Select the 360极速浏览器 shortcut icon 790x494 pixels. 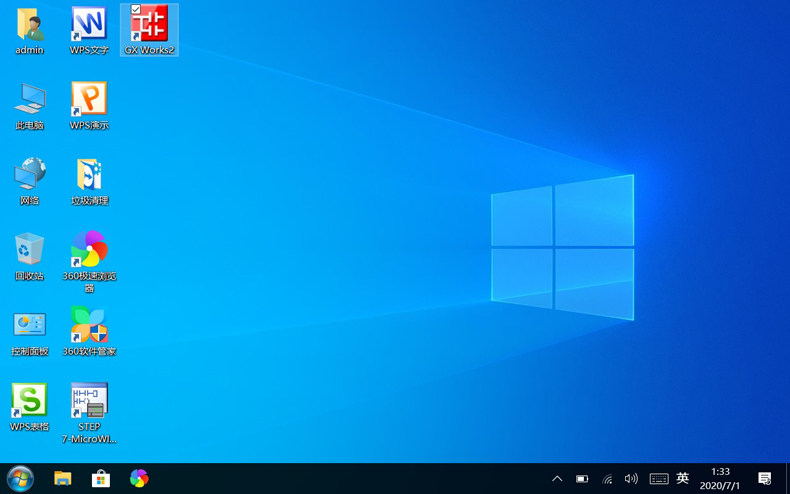pyautogui.click(x=89, y=249)
